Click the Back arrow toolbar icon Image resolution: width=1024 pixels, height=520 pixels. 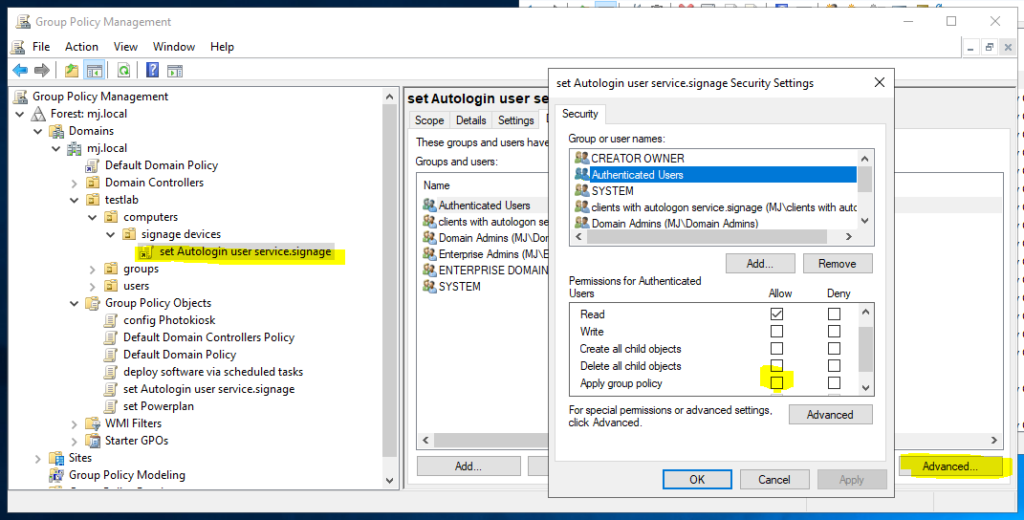20,70
